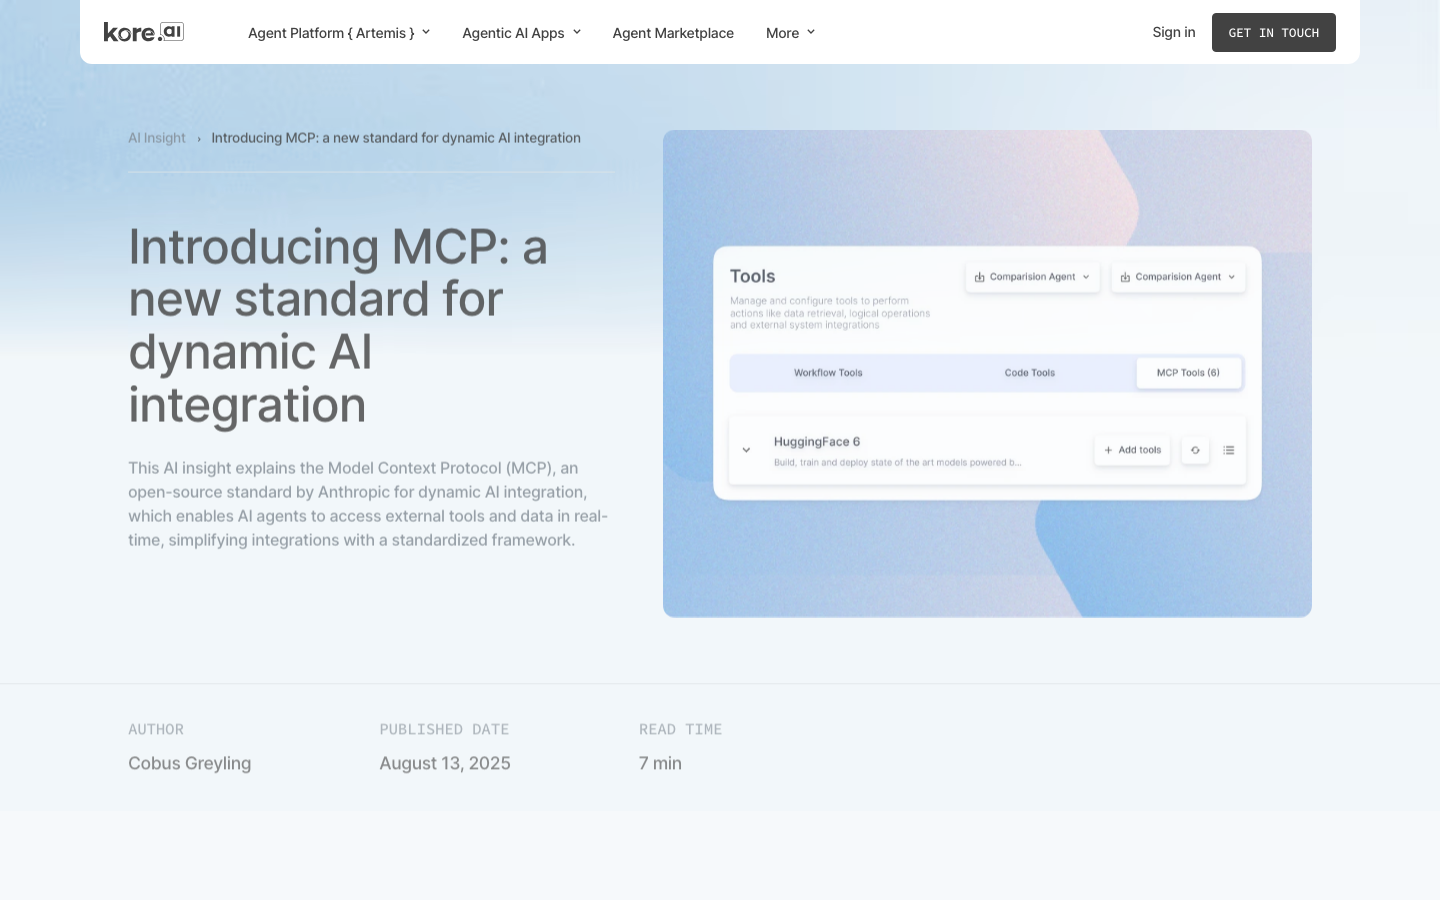Click first Comparision Agent bot icon
The image size is (1440, 900).
click(x=980, y=277)
